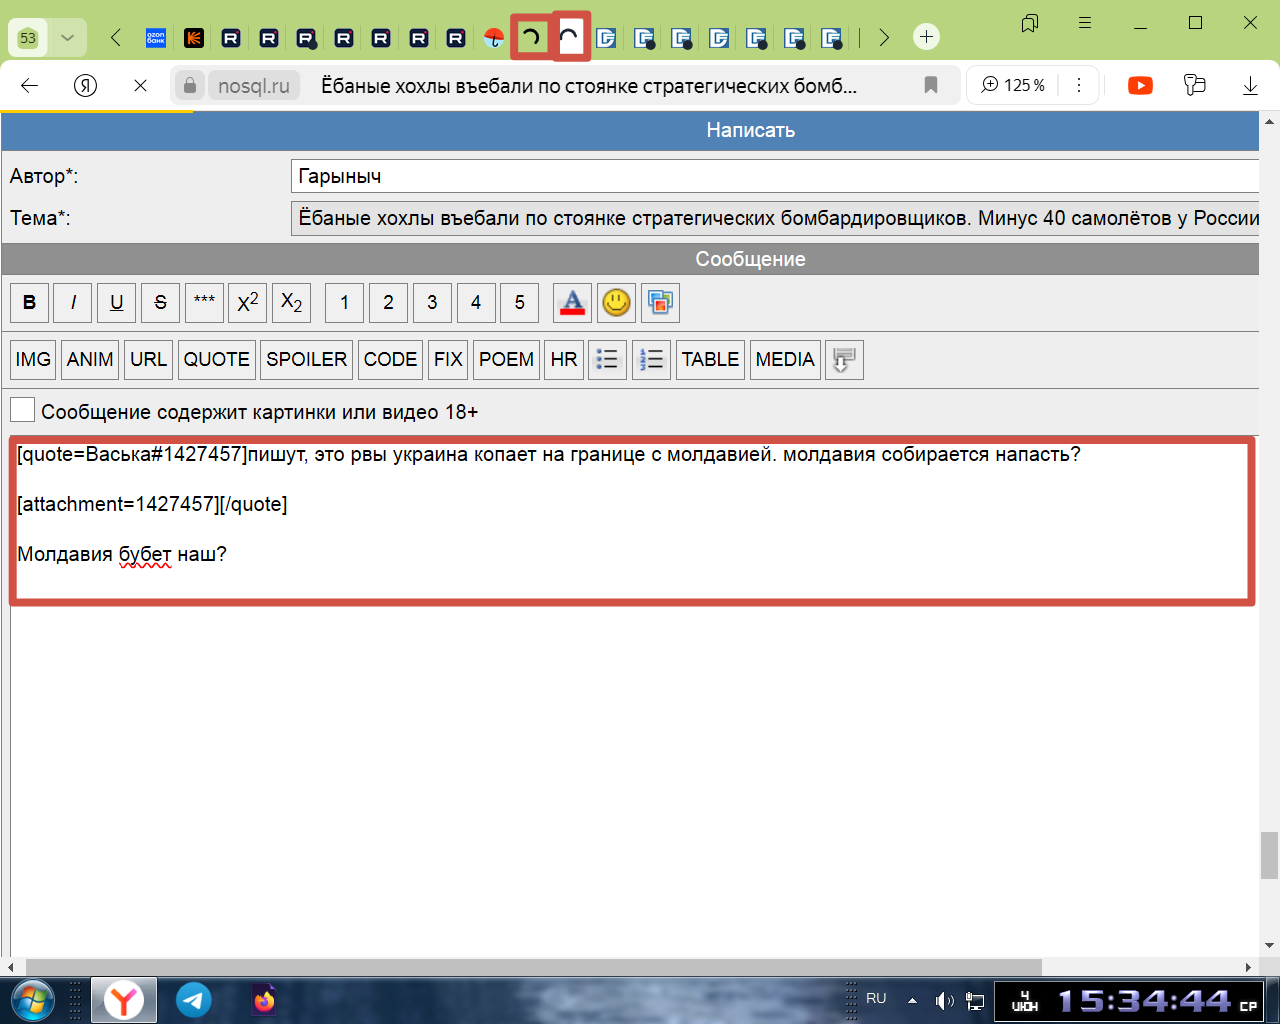Screen dimensions: 1280x1024
Task: Toggle underline formatting button U
Action: [117, 302]
